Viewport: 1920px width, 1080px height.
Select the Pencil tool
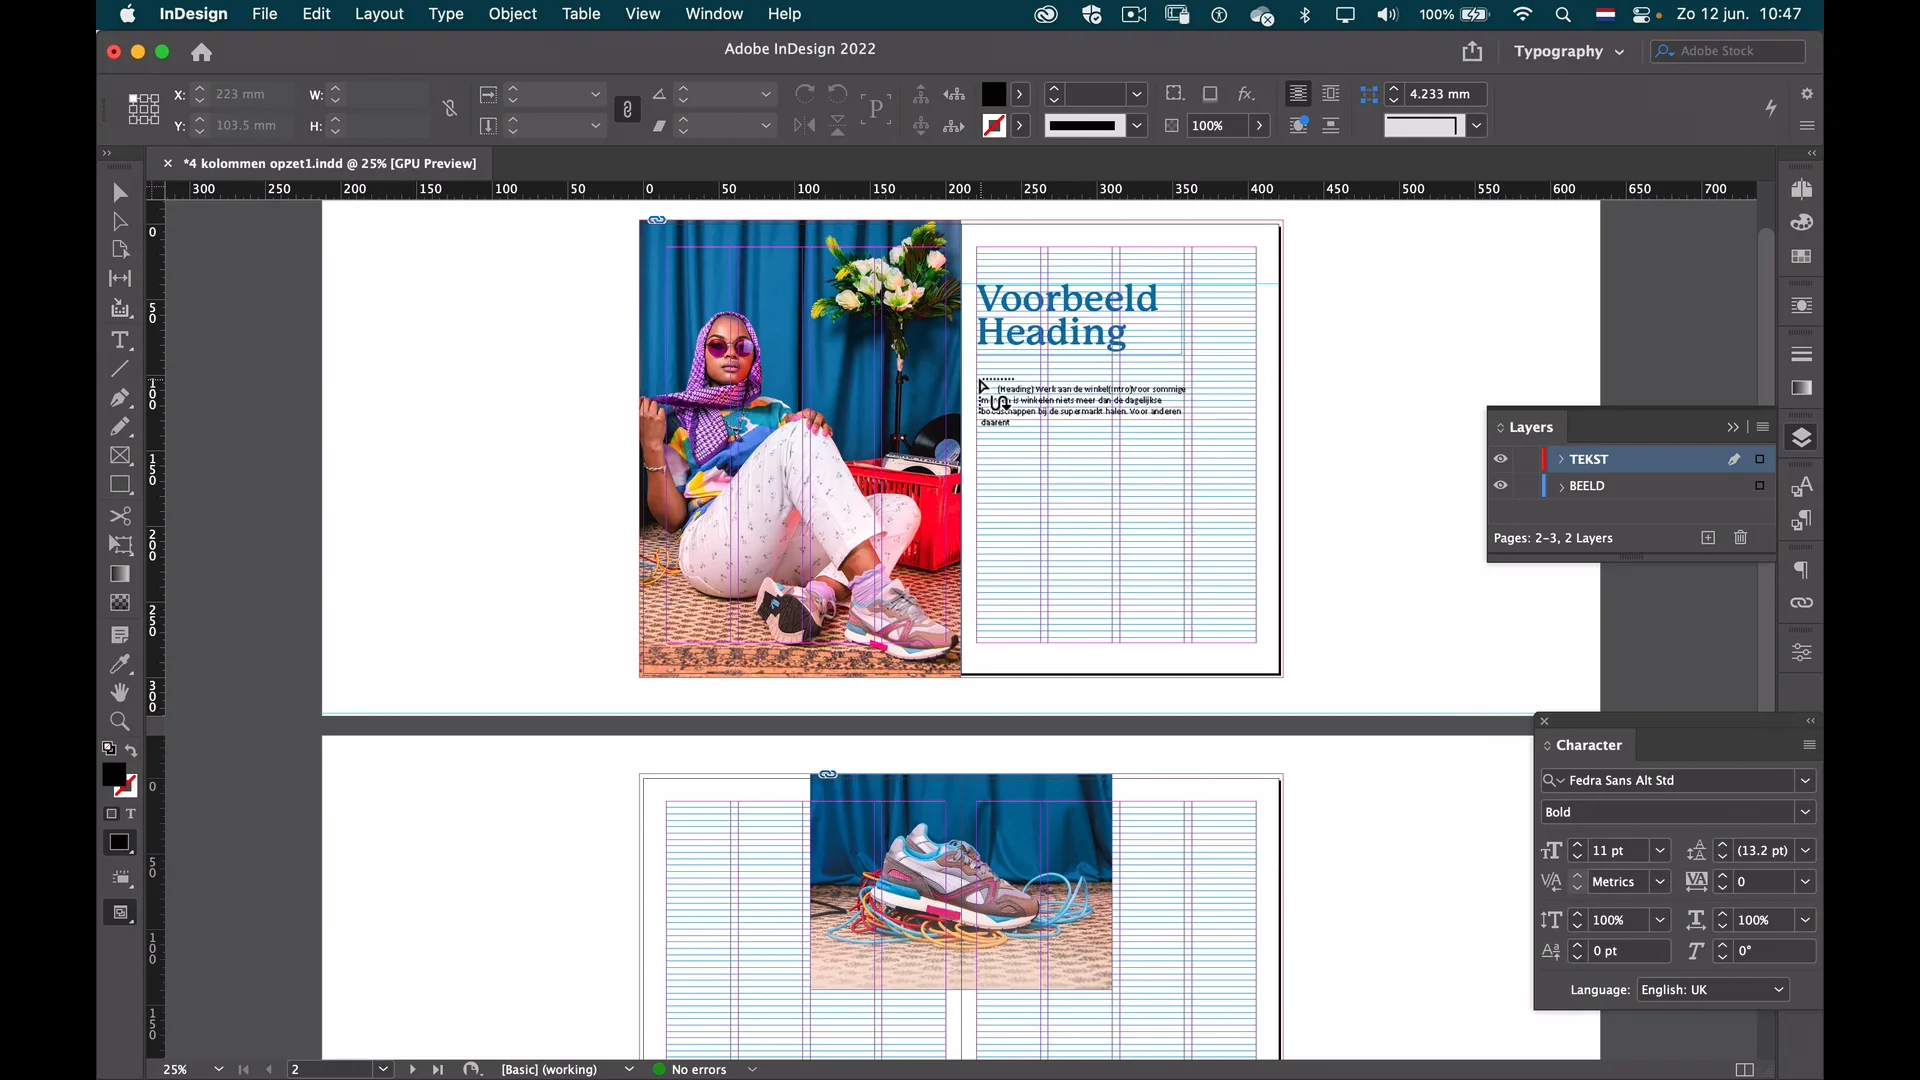point(120,427)
